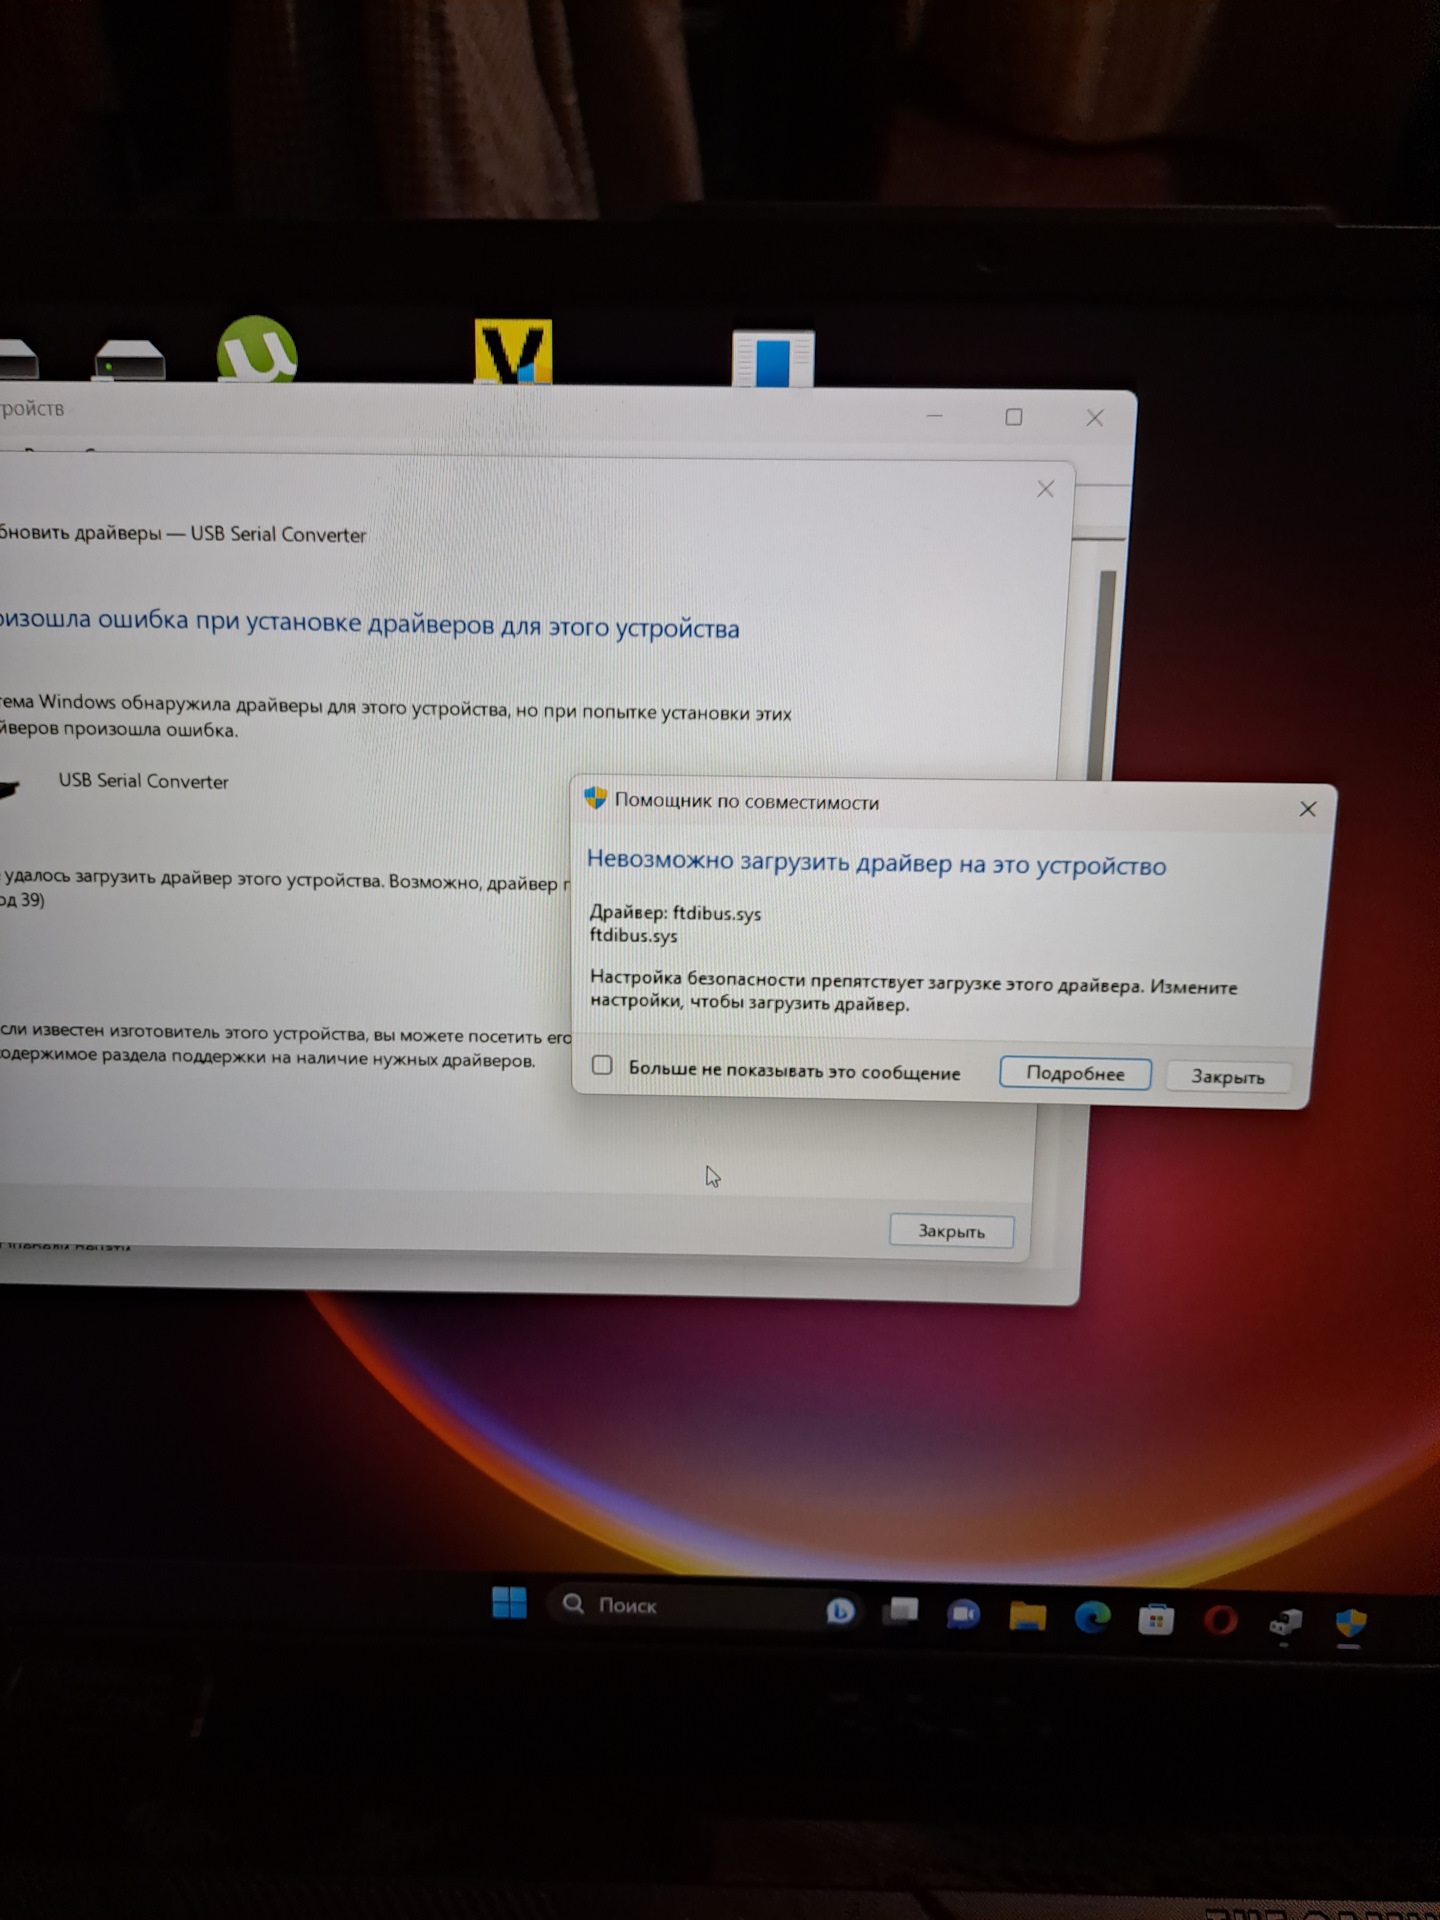
Task: Close the Device Manager window
Action: (x=1095, y=418)
